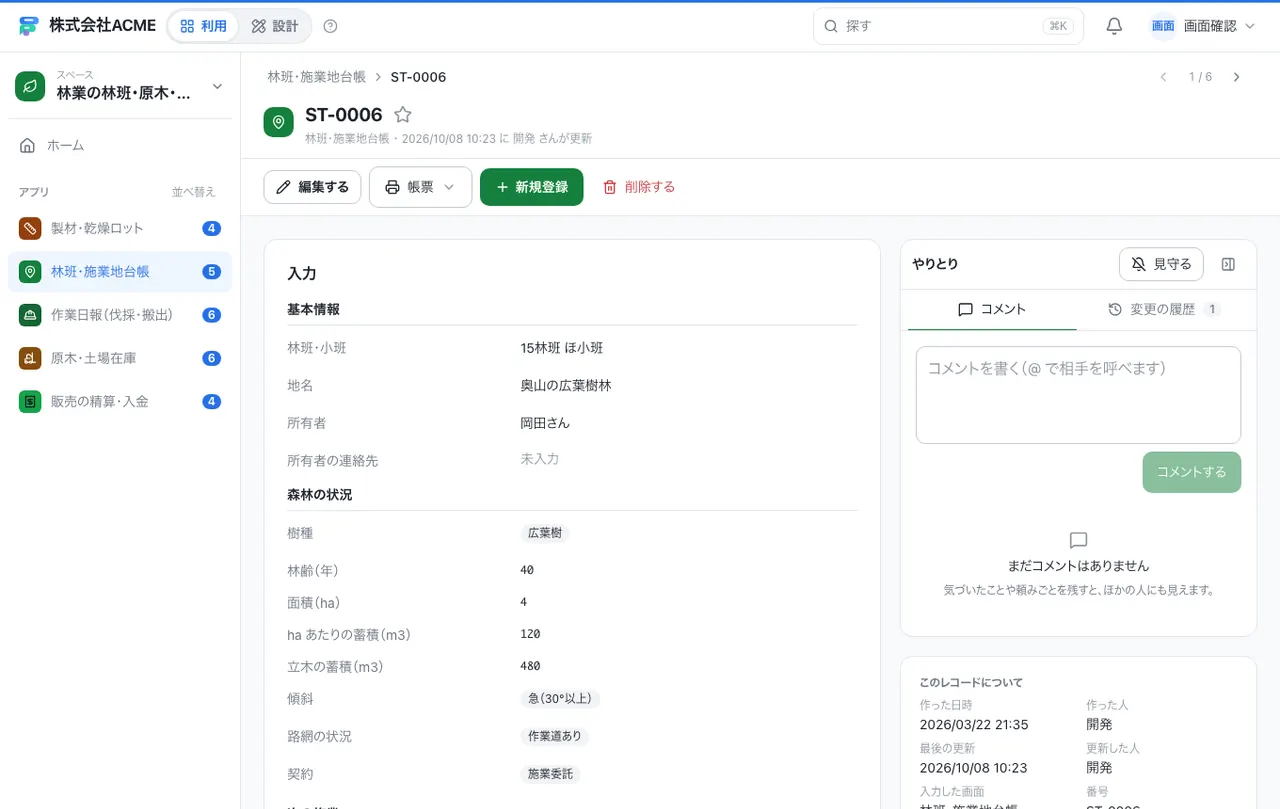
Task: Click the 施業委託 contract tag
Action: coord(550,774)
